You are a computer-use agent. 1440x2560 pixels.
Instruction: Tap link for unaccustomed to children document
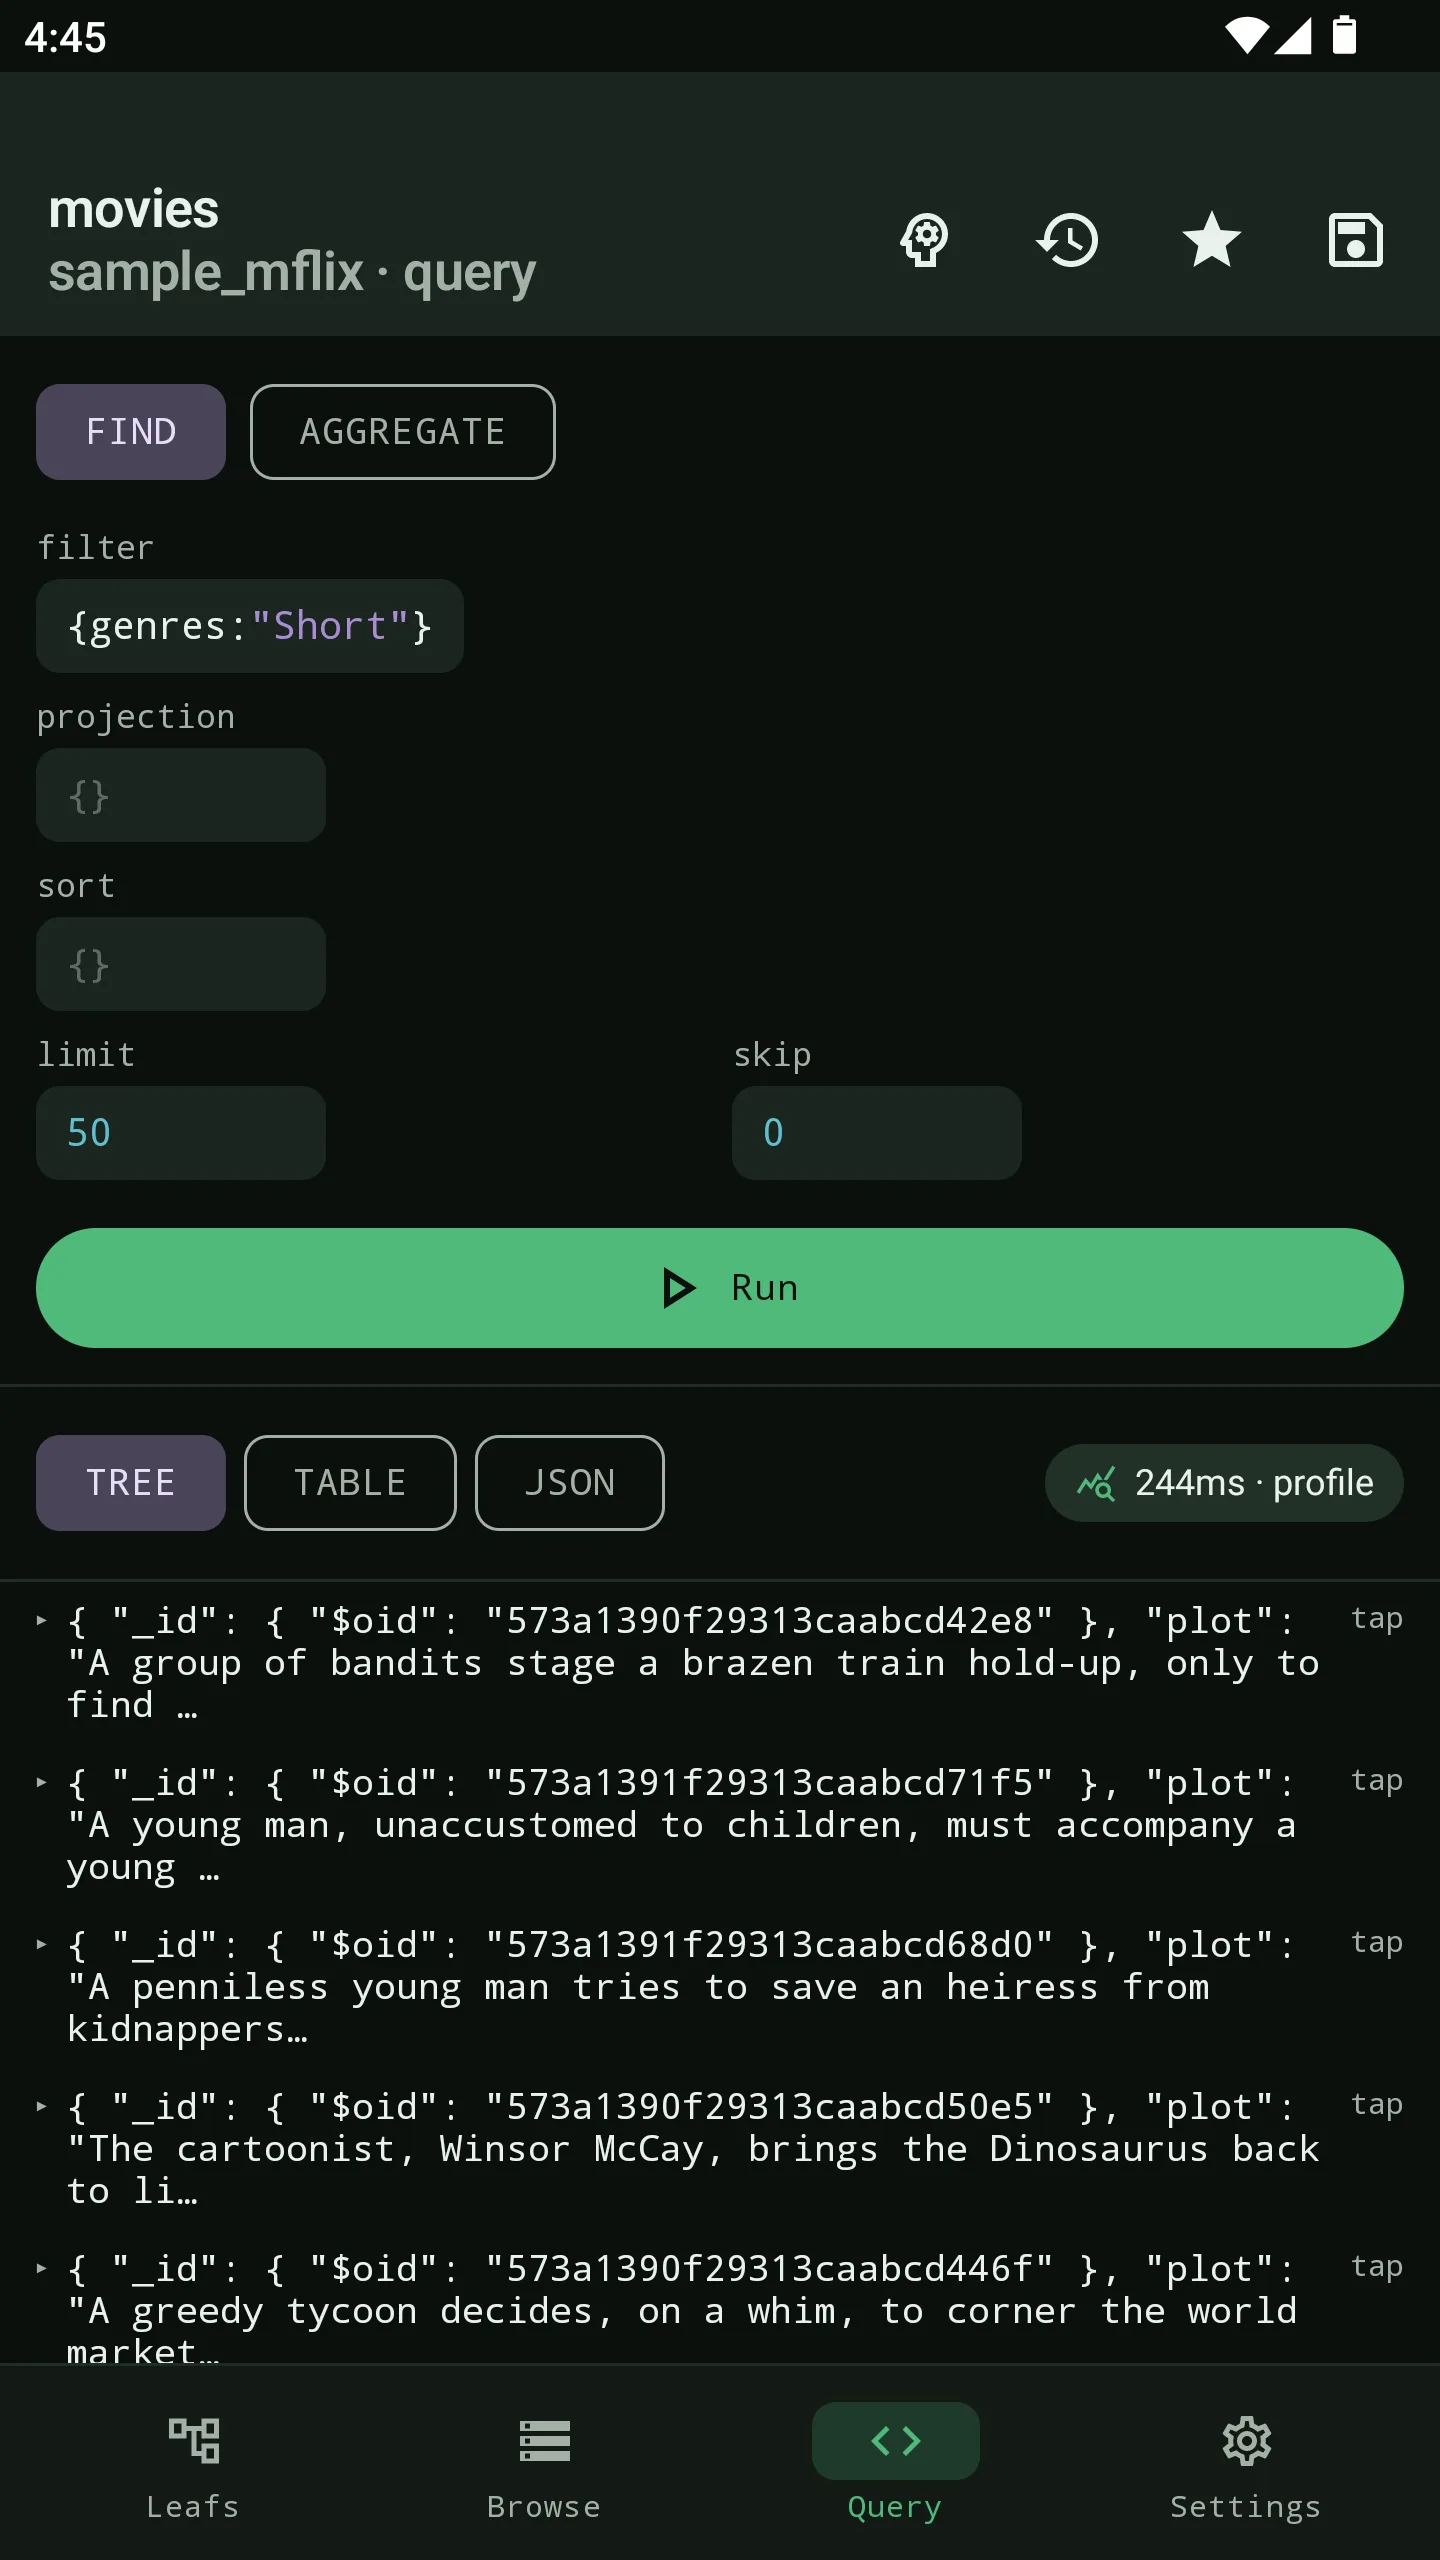[x=1377, y=1780]
